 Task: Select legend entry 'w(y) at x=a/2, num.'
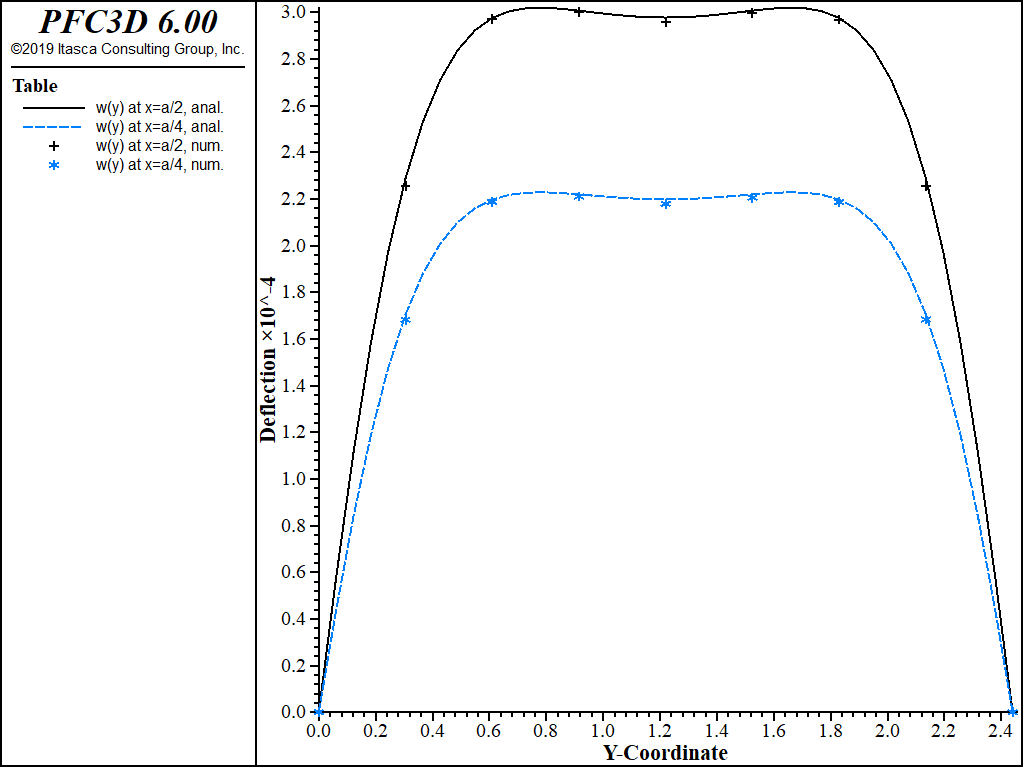pyautogui.click(x=160, y=146)
